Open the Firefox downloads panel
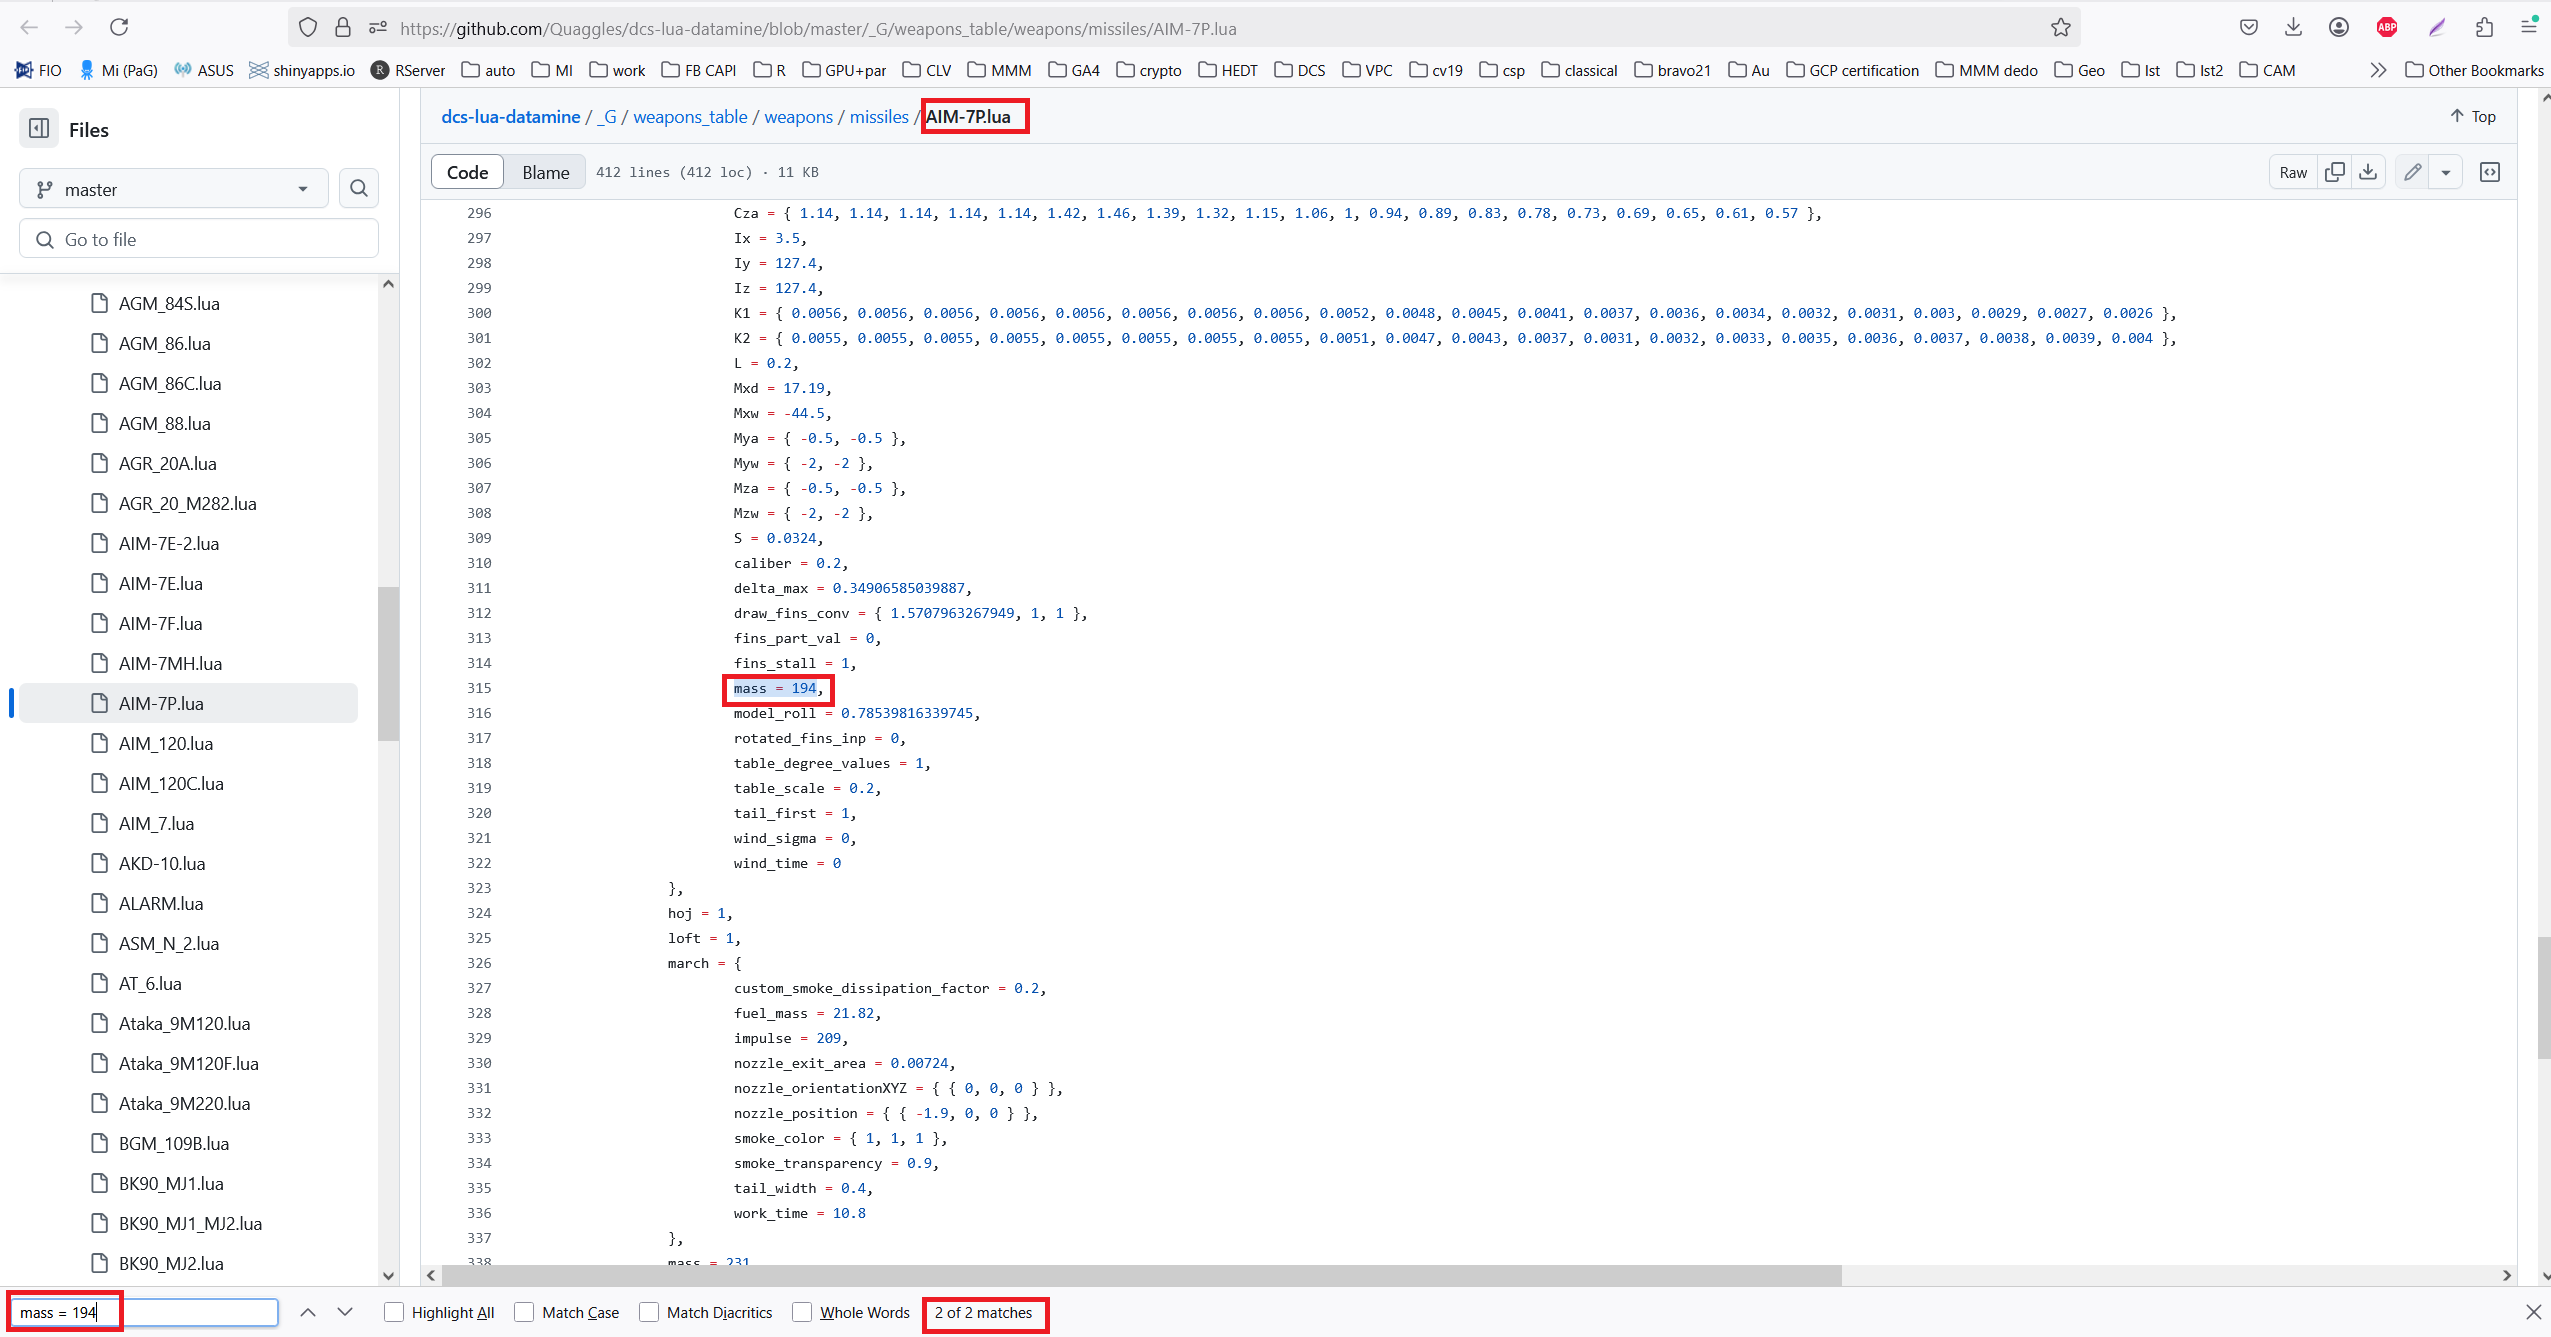 (x=2294, y=27)
